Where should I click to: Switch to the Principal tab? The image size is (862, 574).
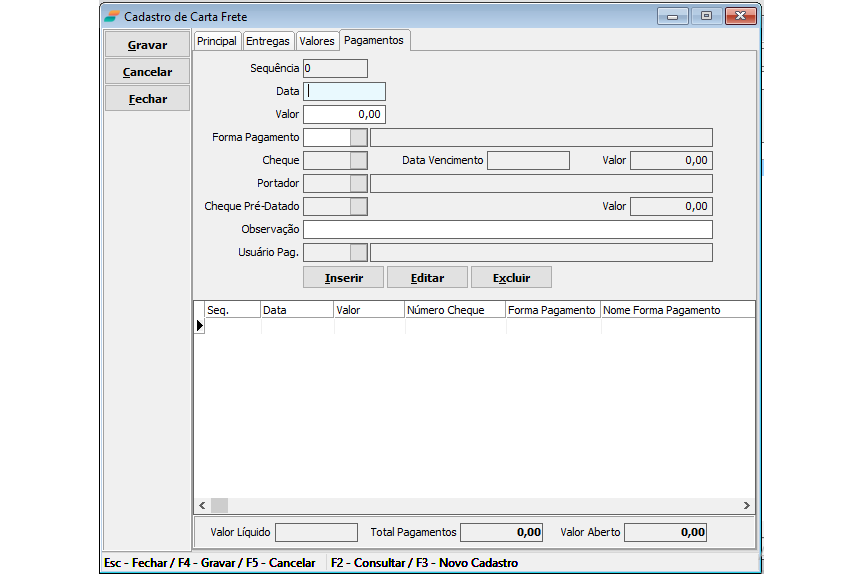[x=217, y=41]
